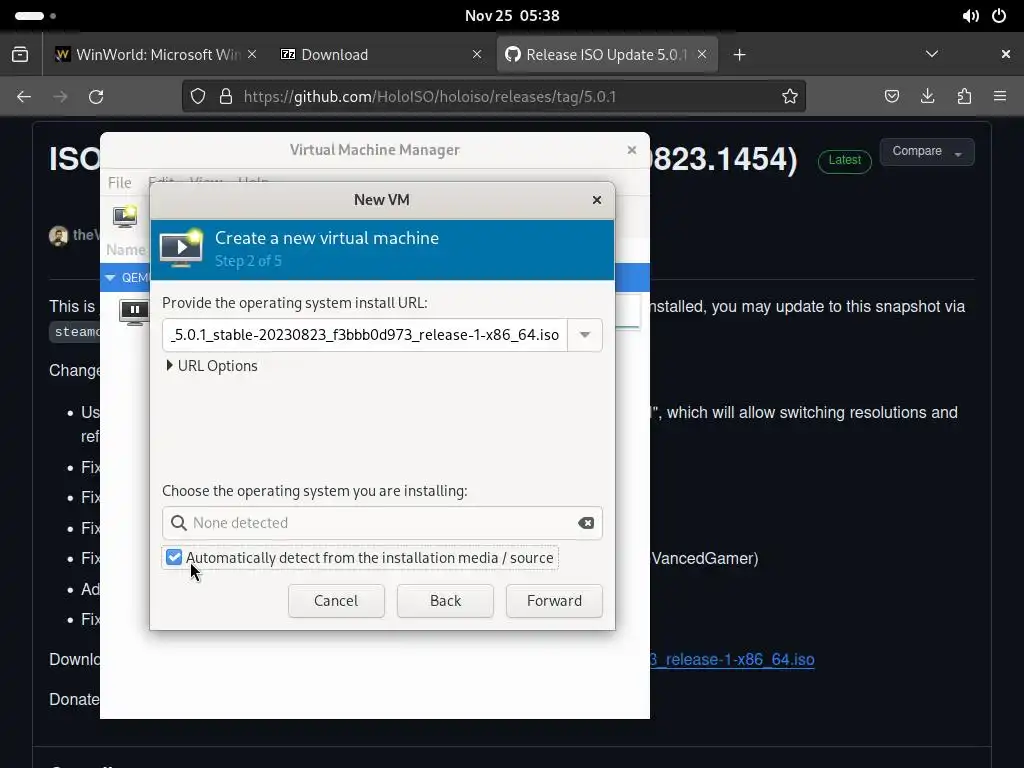
Task: Bookmark this page with star icon
Action: coord(790,97)
